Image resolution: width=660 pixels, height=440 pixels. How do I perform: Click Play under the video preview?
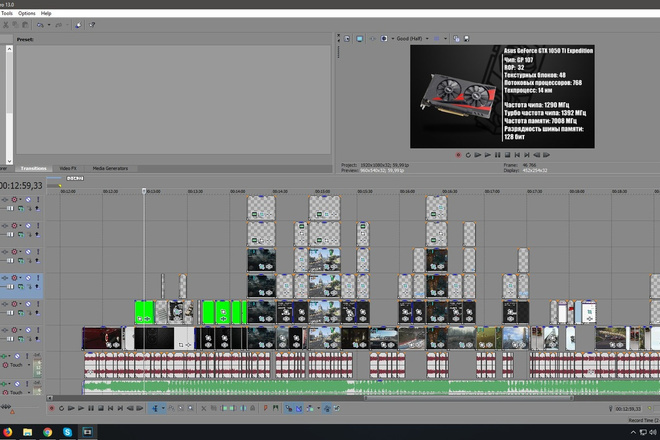487,155
